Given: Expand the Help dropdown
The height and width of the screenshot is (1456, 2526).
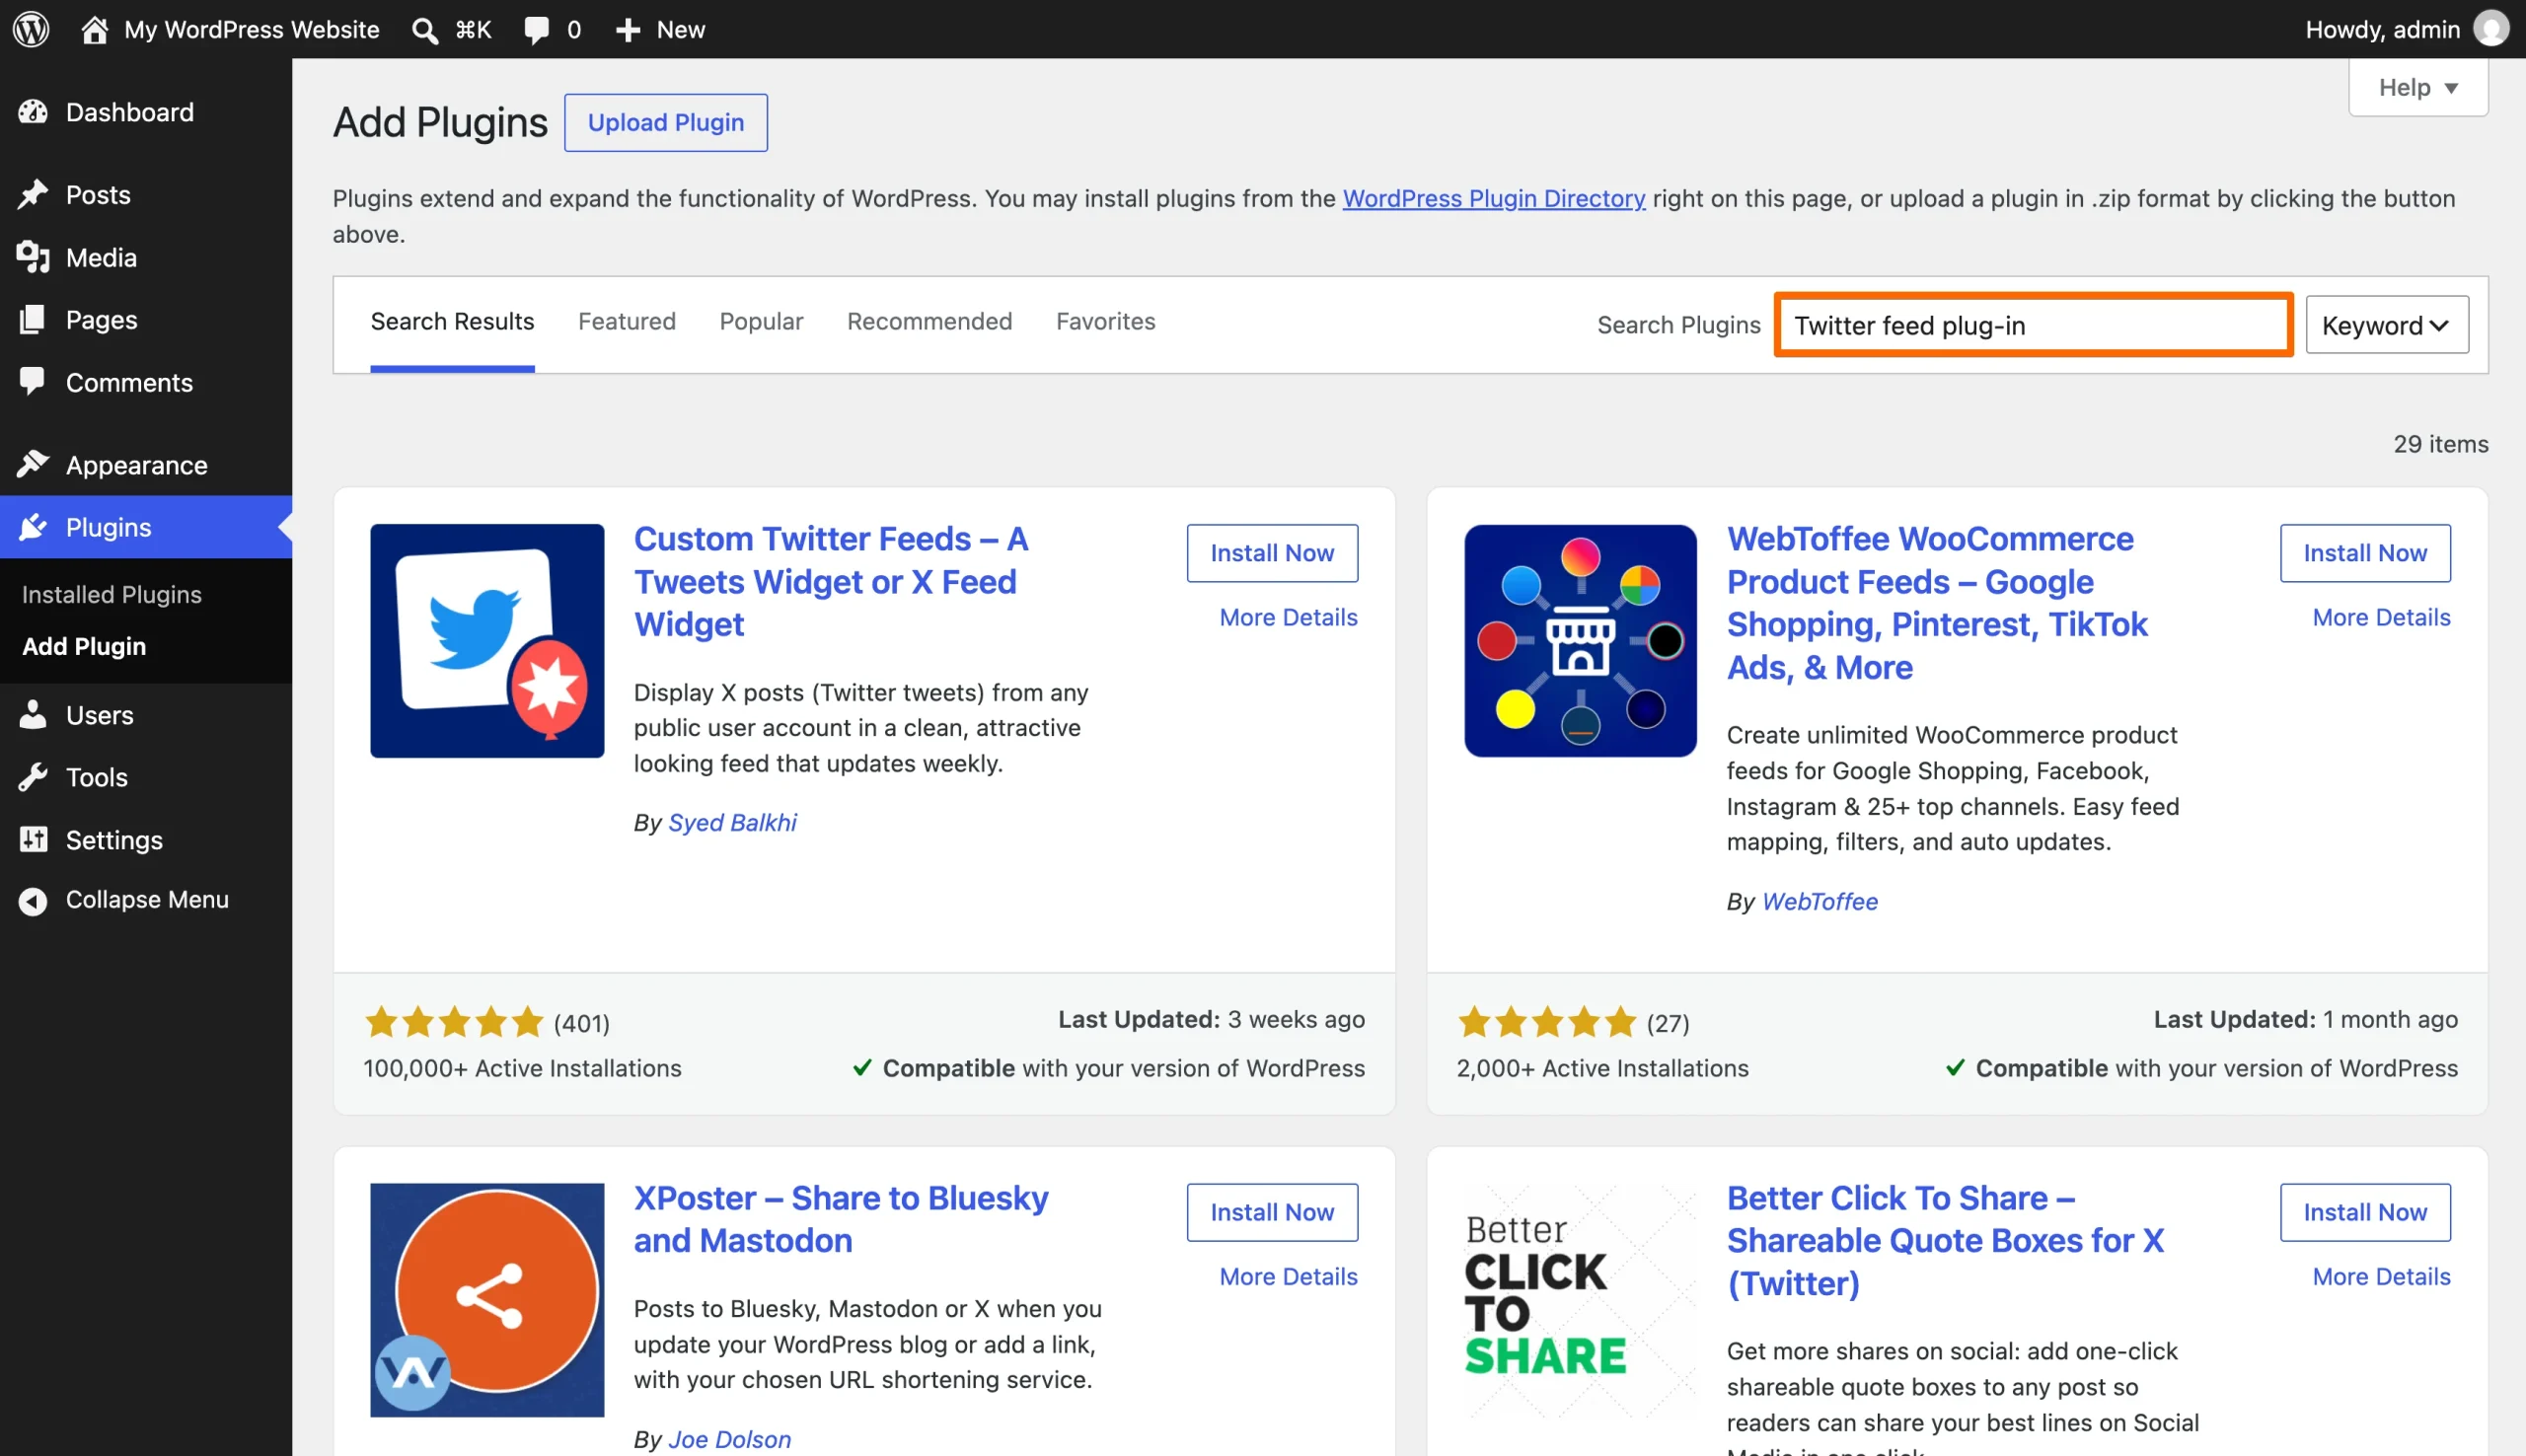Looking at the screenshot, I should pos(2417,87).
